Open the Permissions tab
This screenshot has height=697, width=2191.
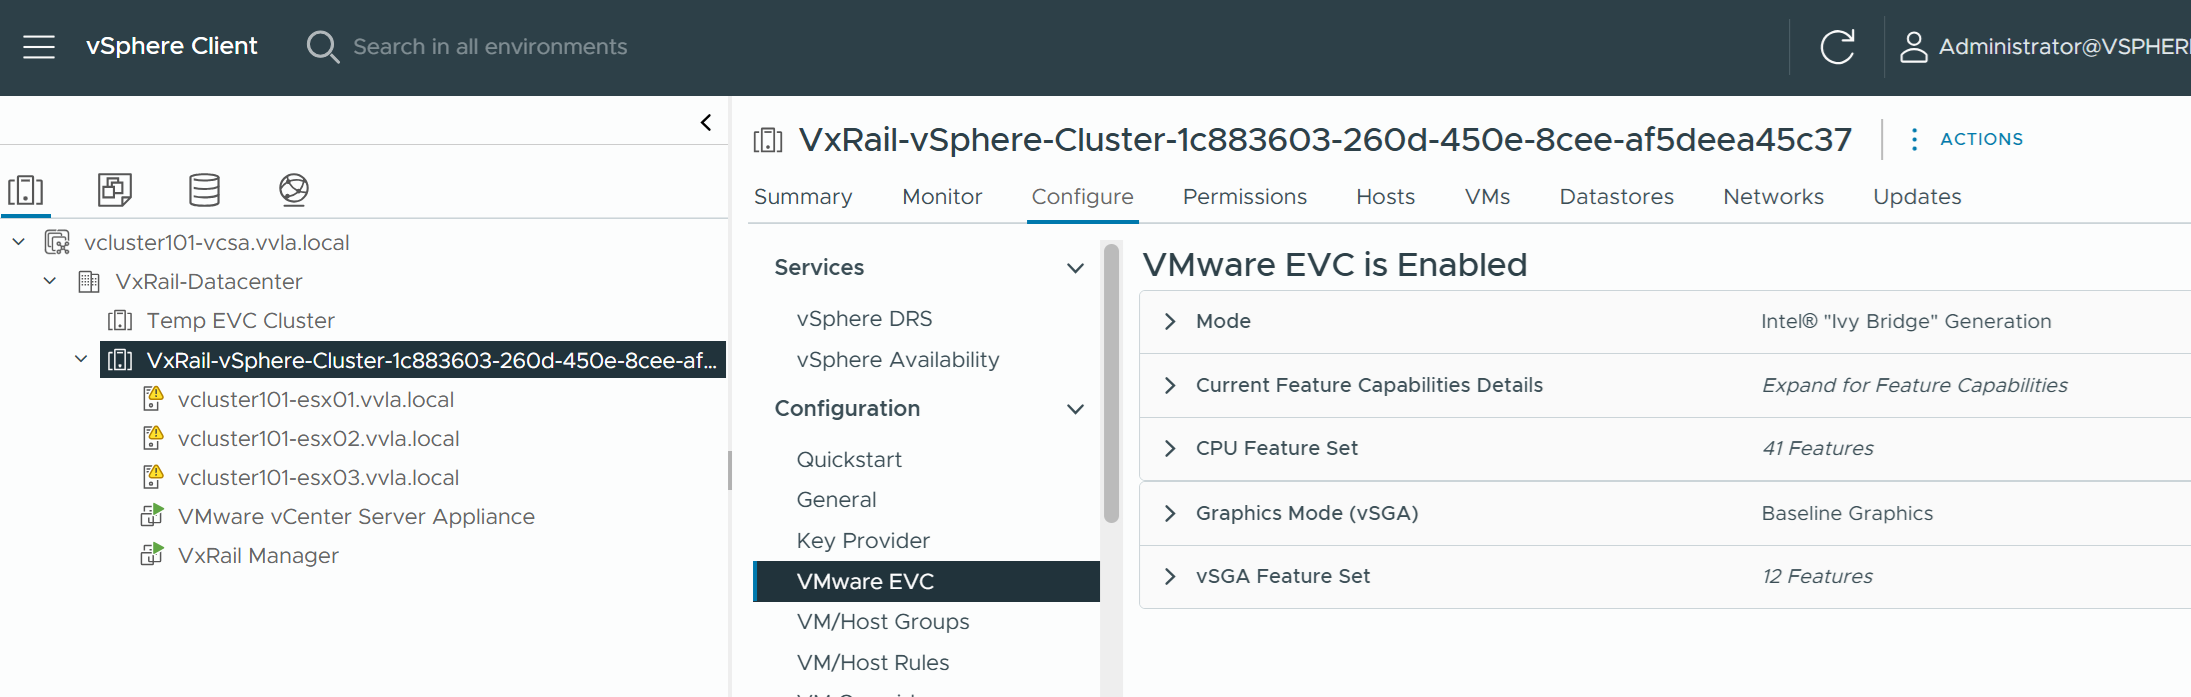click(1244, 197)
